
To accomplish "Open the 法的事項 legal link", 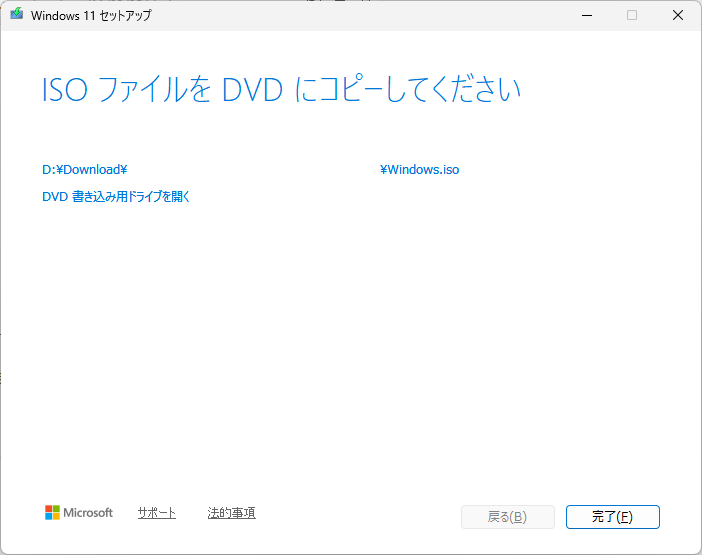I will 231,513.
